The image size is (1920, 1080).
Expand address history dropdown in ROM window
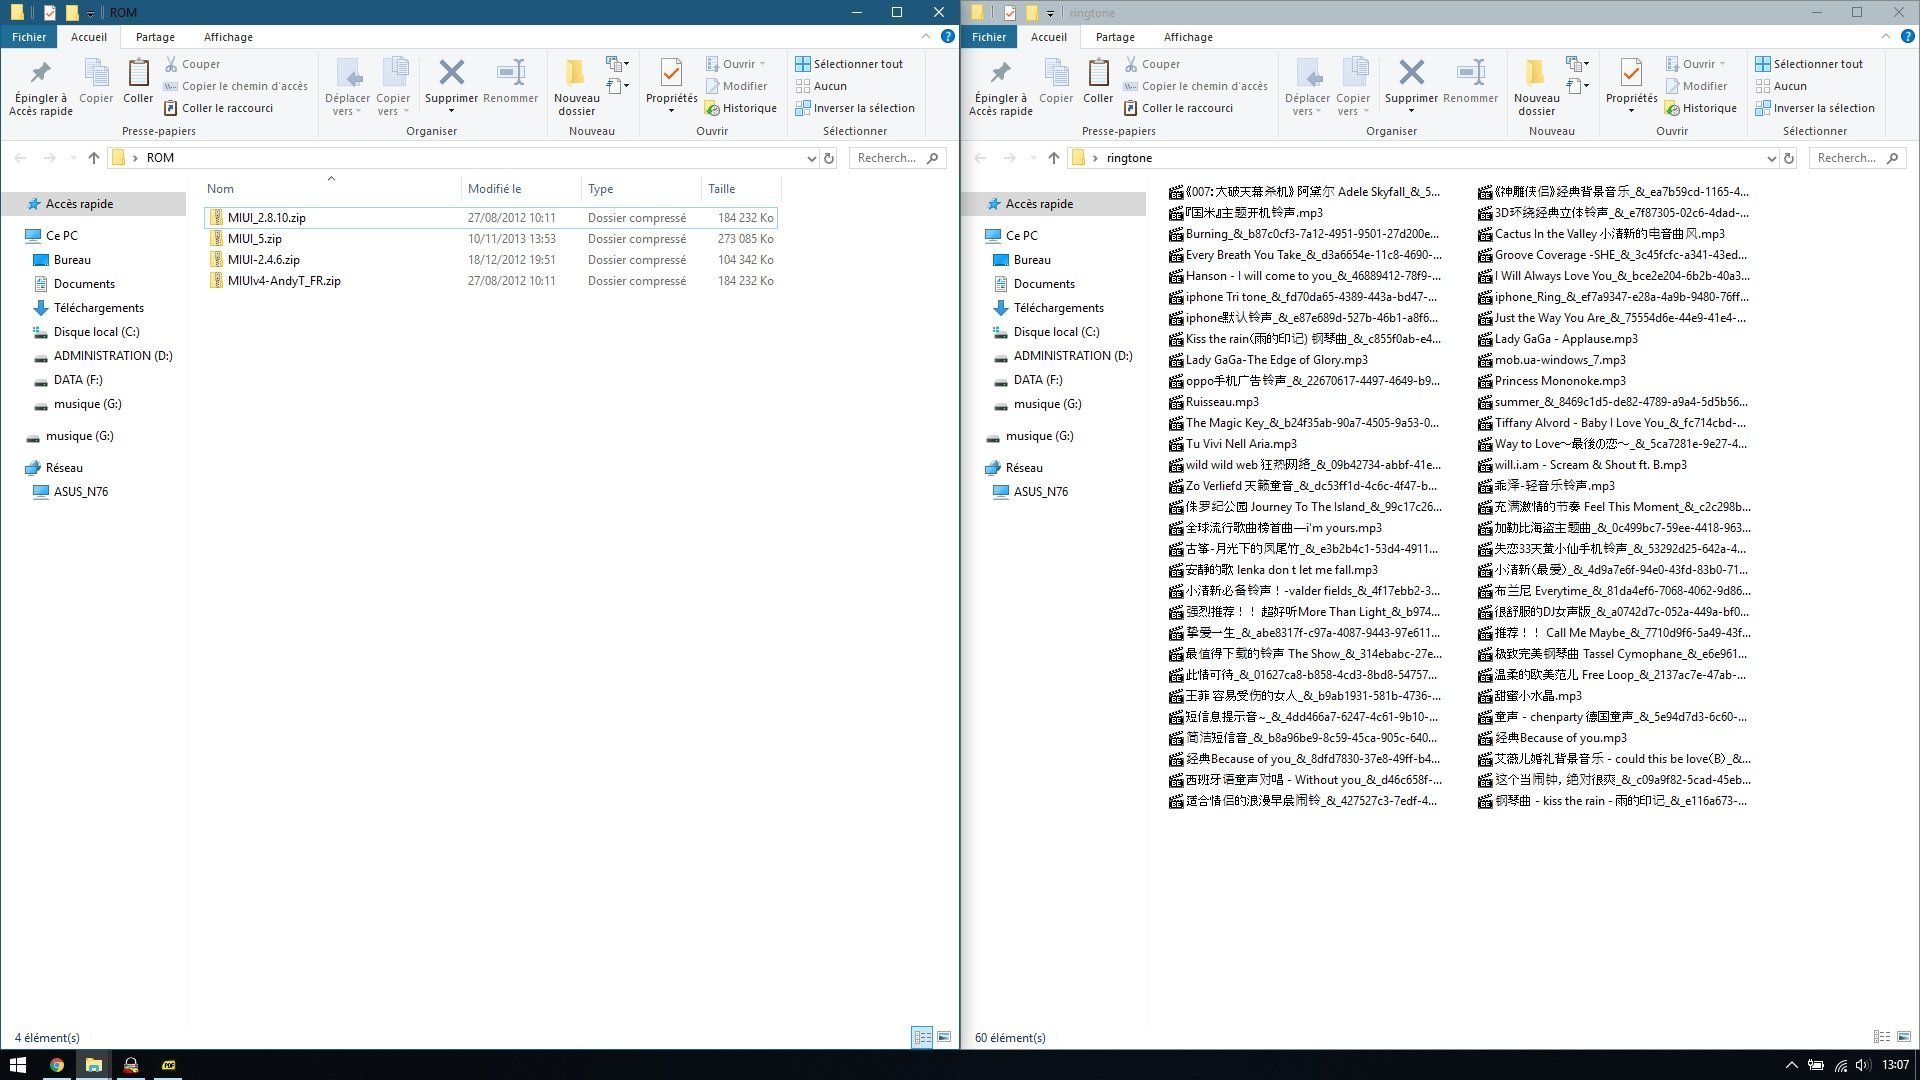811,158
